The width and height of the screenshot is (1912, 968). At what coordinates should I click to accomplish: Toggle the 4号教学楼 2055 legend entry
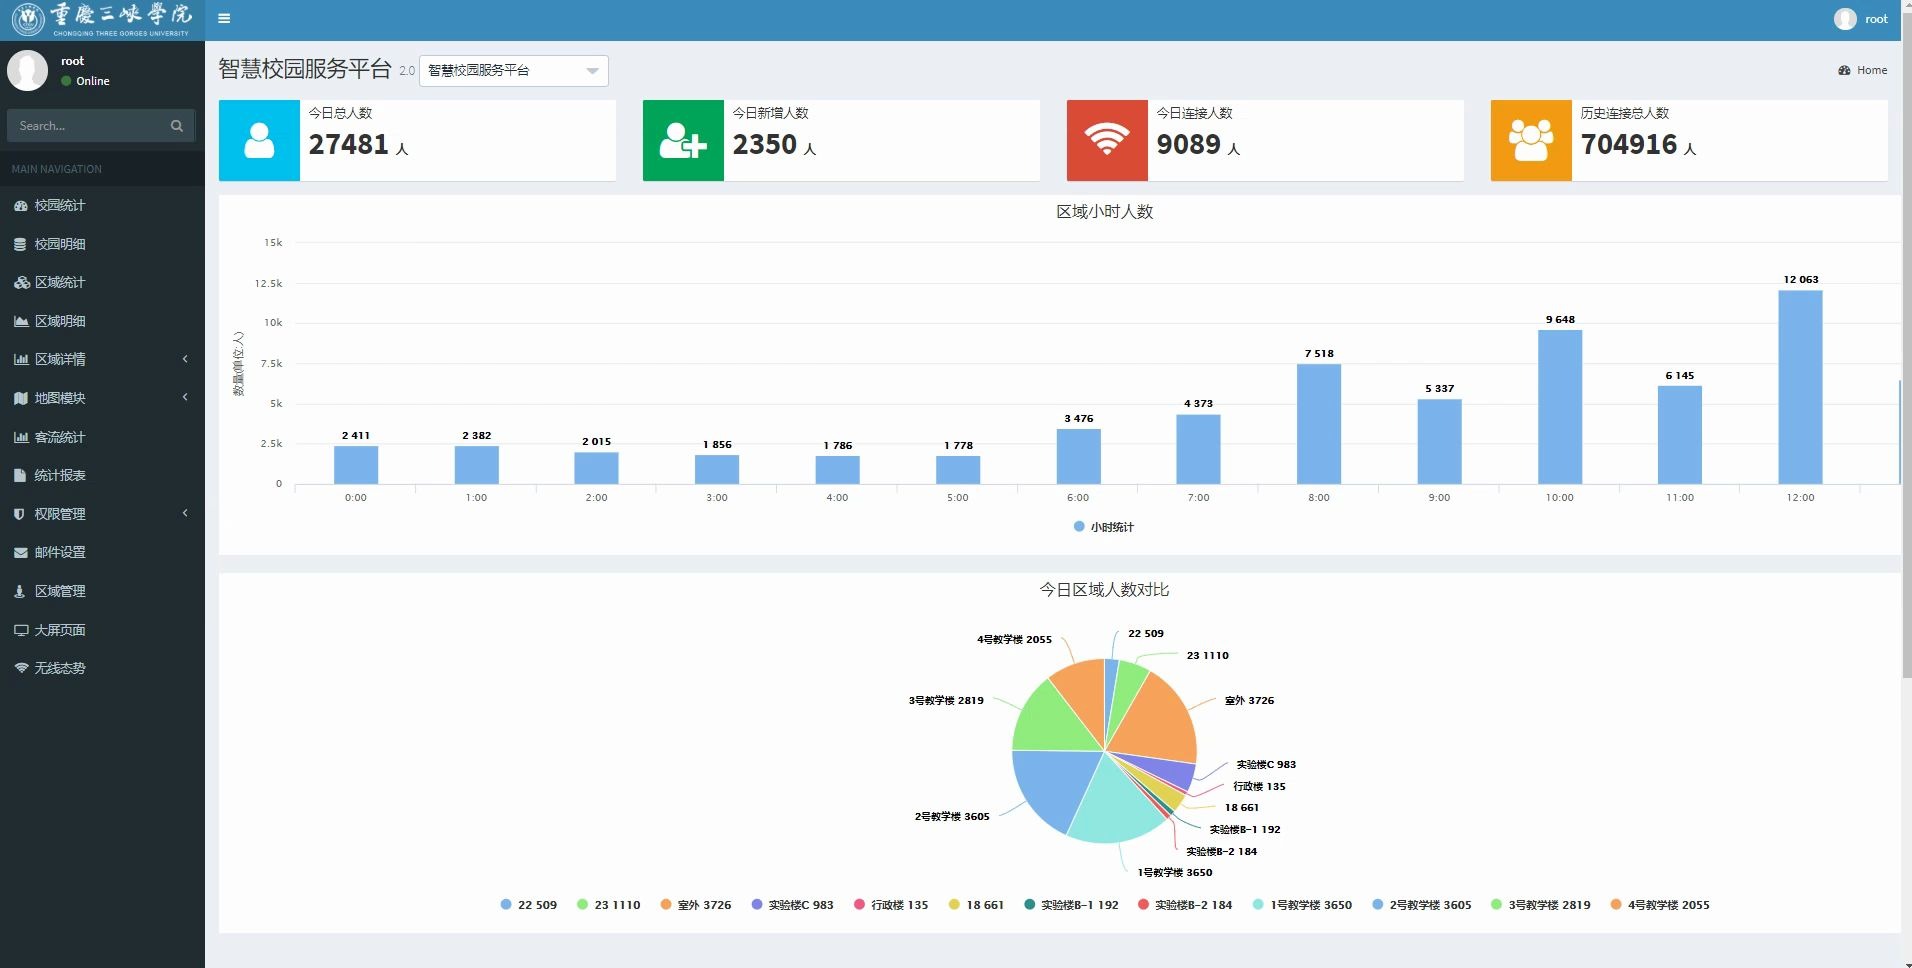tap(1660, 905)
